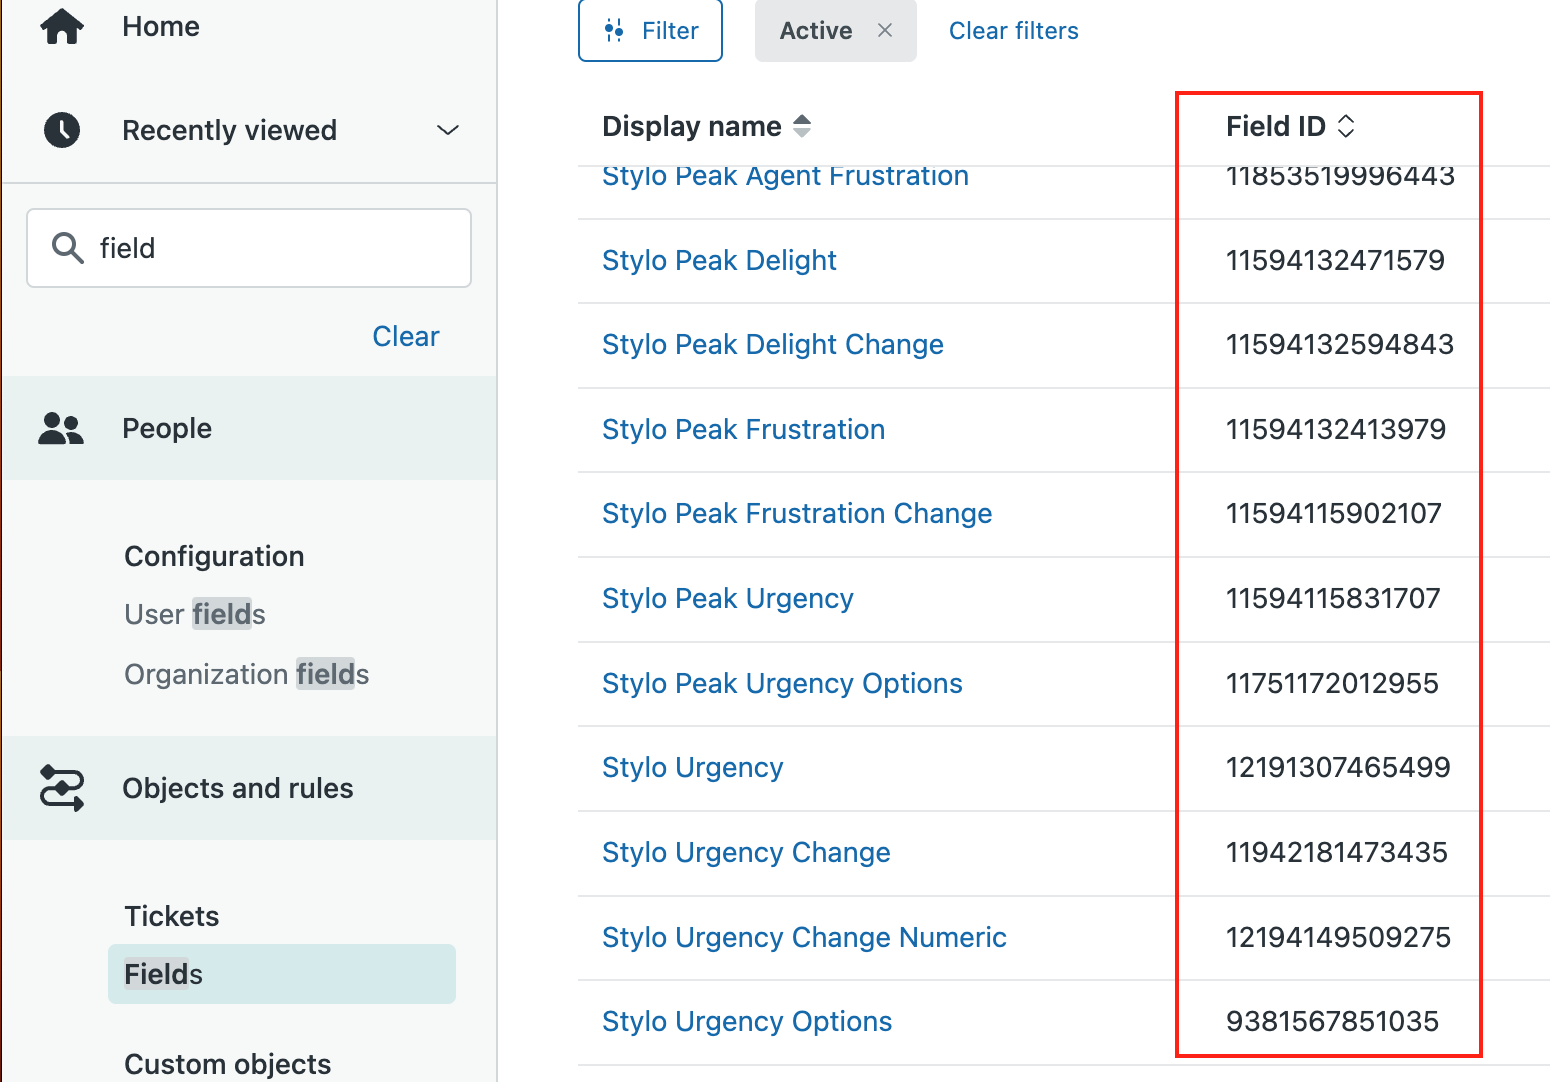Expand the Recently viewed chevron
This screenshot has height=1082, width=1550.
click(448, 130)
